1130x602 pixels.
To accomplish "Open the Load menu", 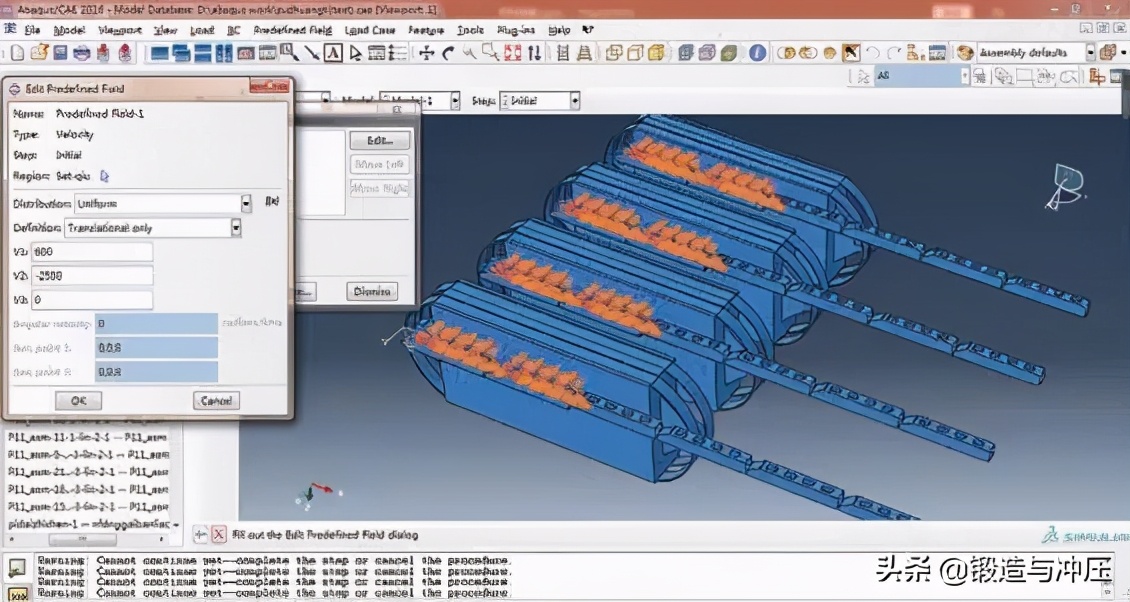I will tap(203, 30).
